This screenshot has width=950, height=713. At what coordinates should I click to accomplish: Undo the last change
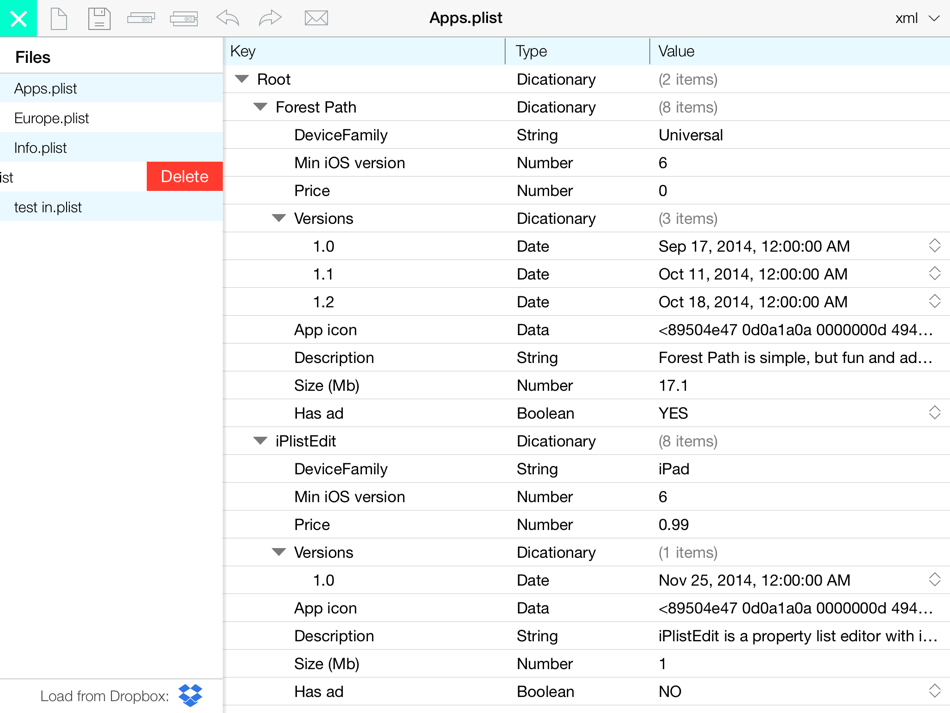(228, 18)
